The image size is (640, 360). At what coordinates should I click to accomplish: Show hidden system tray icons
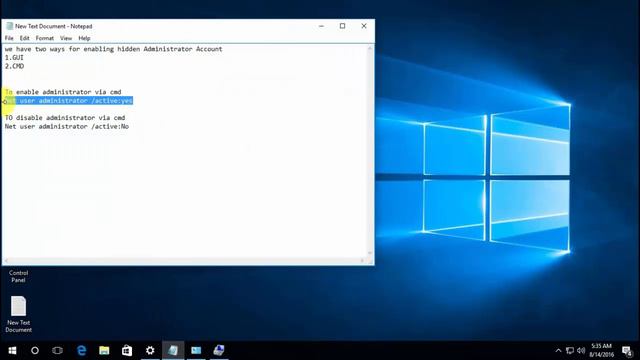coord(558,350)
